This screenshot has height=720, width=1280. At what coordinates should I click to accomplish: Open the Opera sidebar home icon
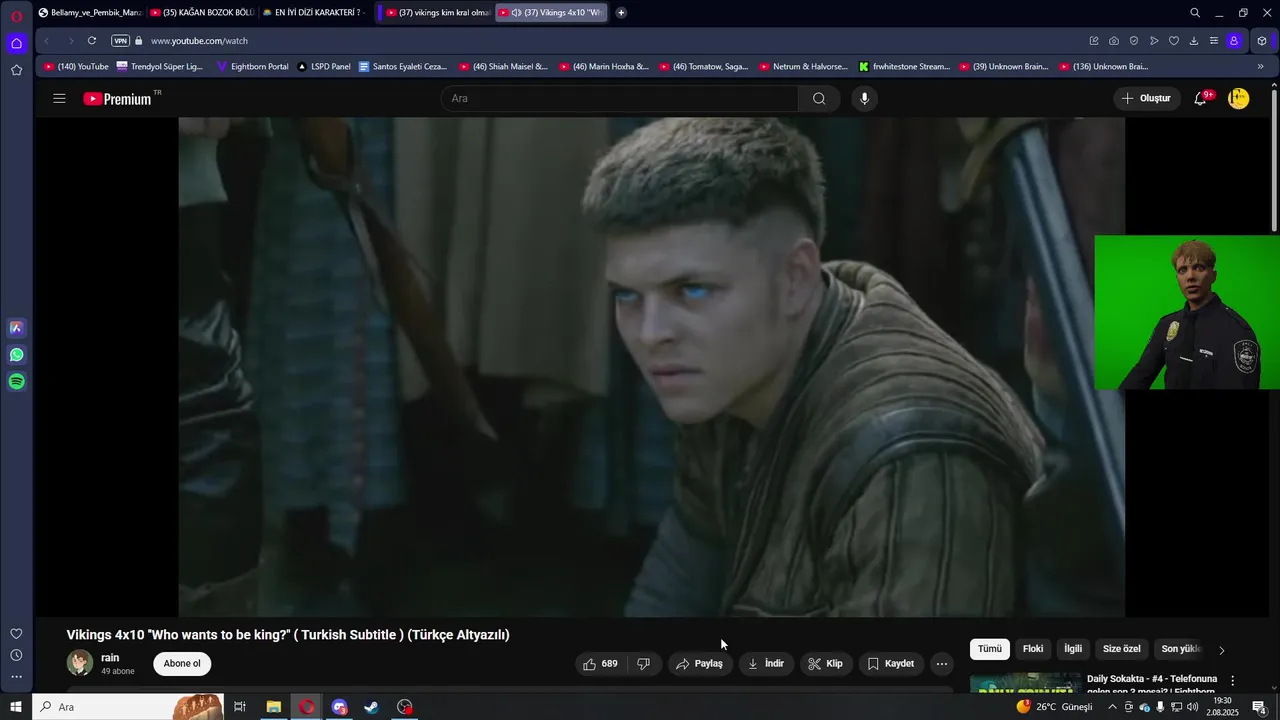tap(16, 43)
